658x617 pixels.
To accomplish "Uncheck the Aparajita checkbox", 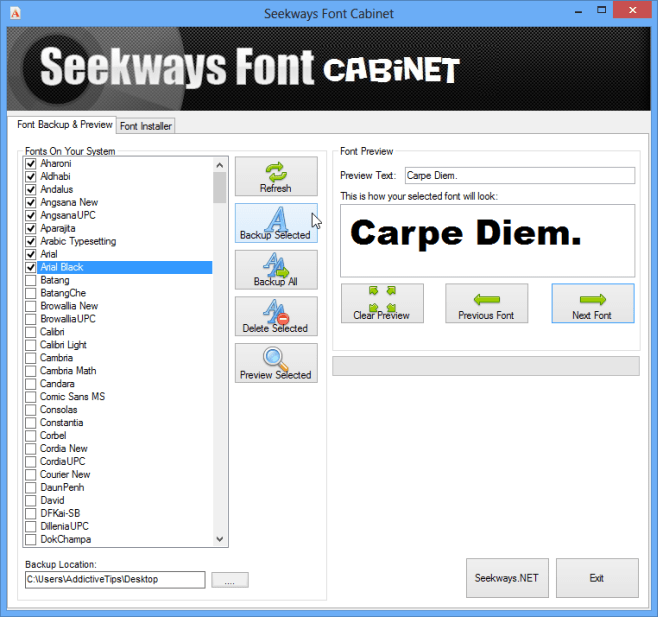I will click(x=31, y=228).
